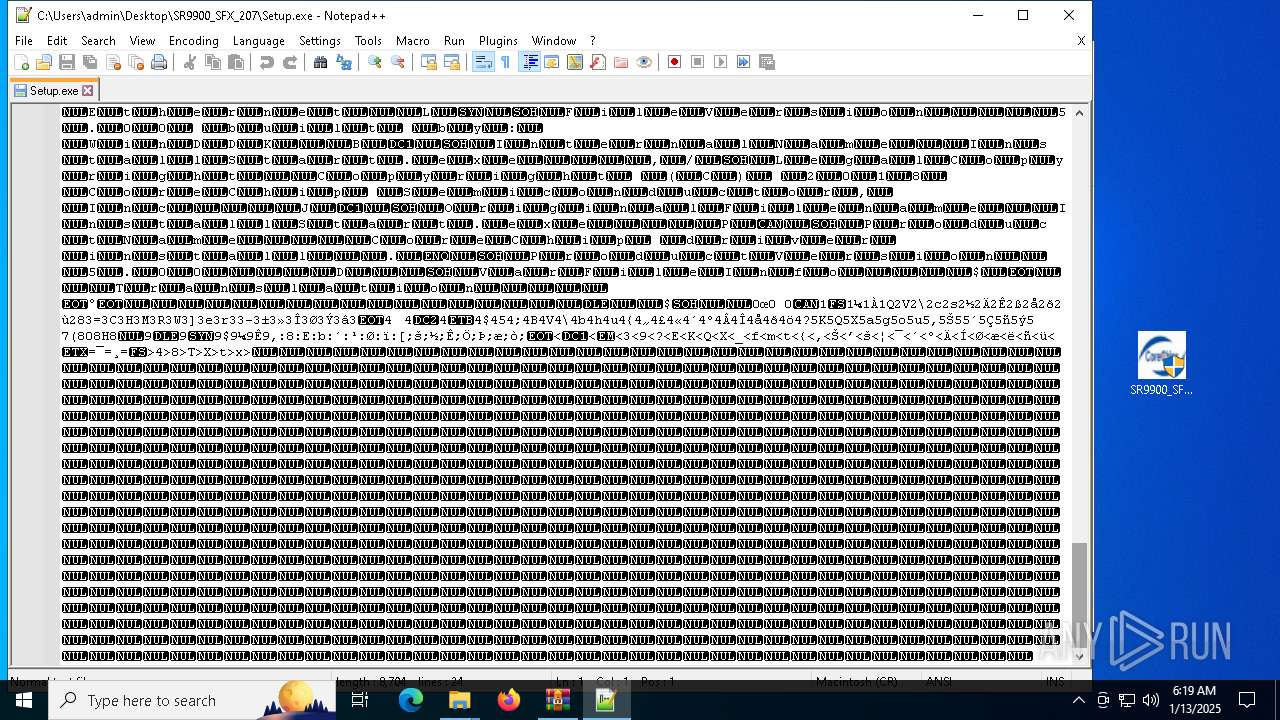The height and width of the screenshot is (720, 1280).
Task: Open the File menu
Action: click(x=24, y=41)
